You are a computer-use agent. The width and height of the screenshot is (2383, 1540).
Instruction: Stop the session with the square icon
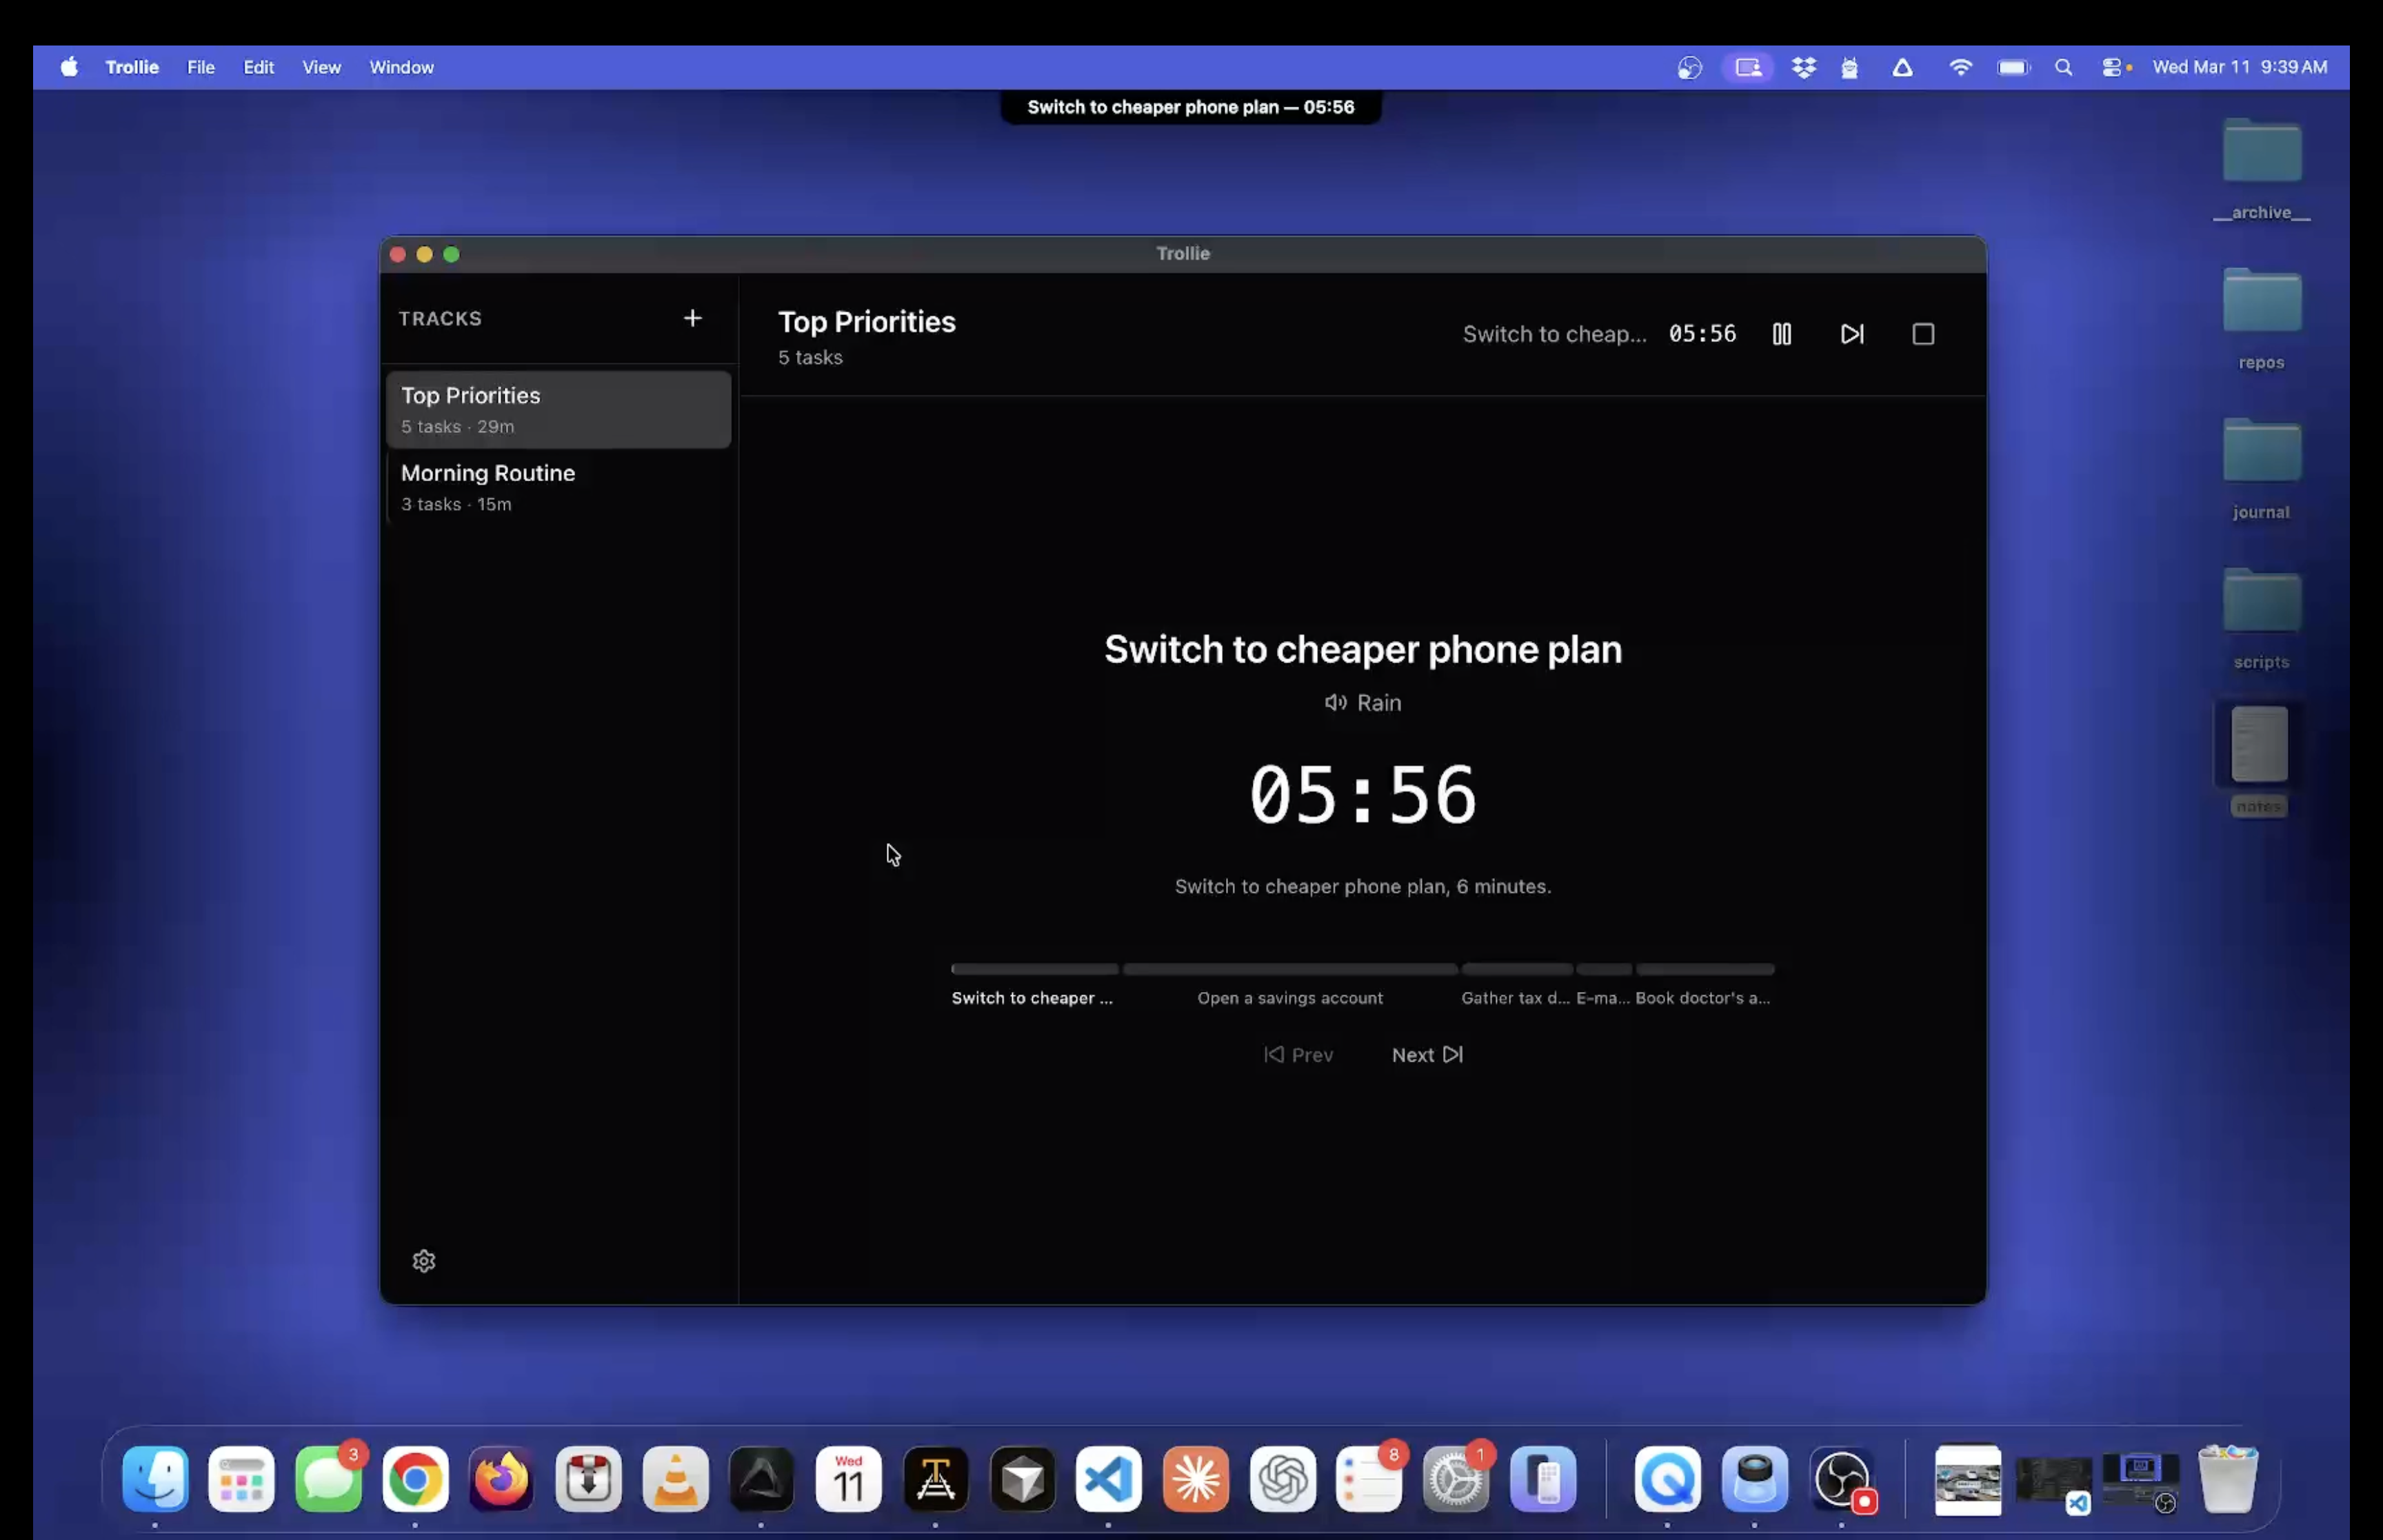[x=1922, y=334]
